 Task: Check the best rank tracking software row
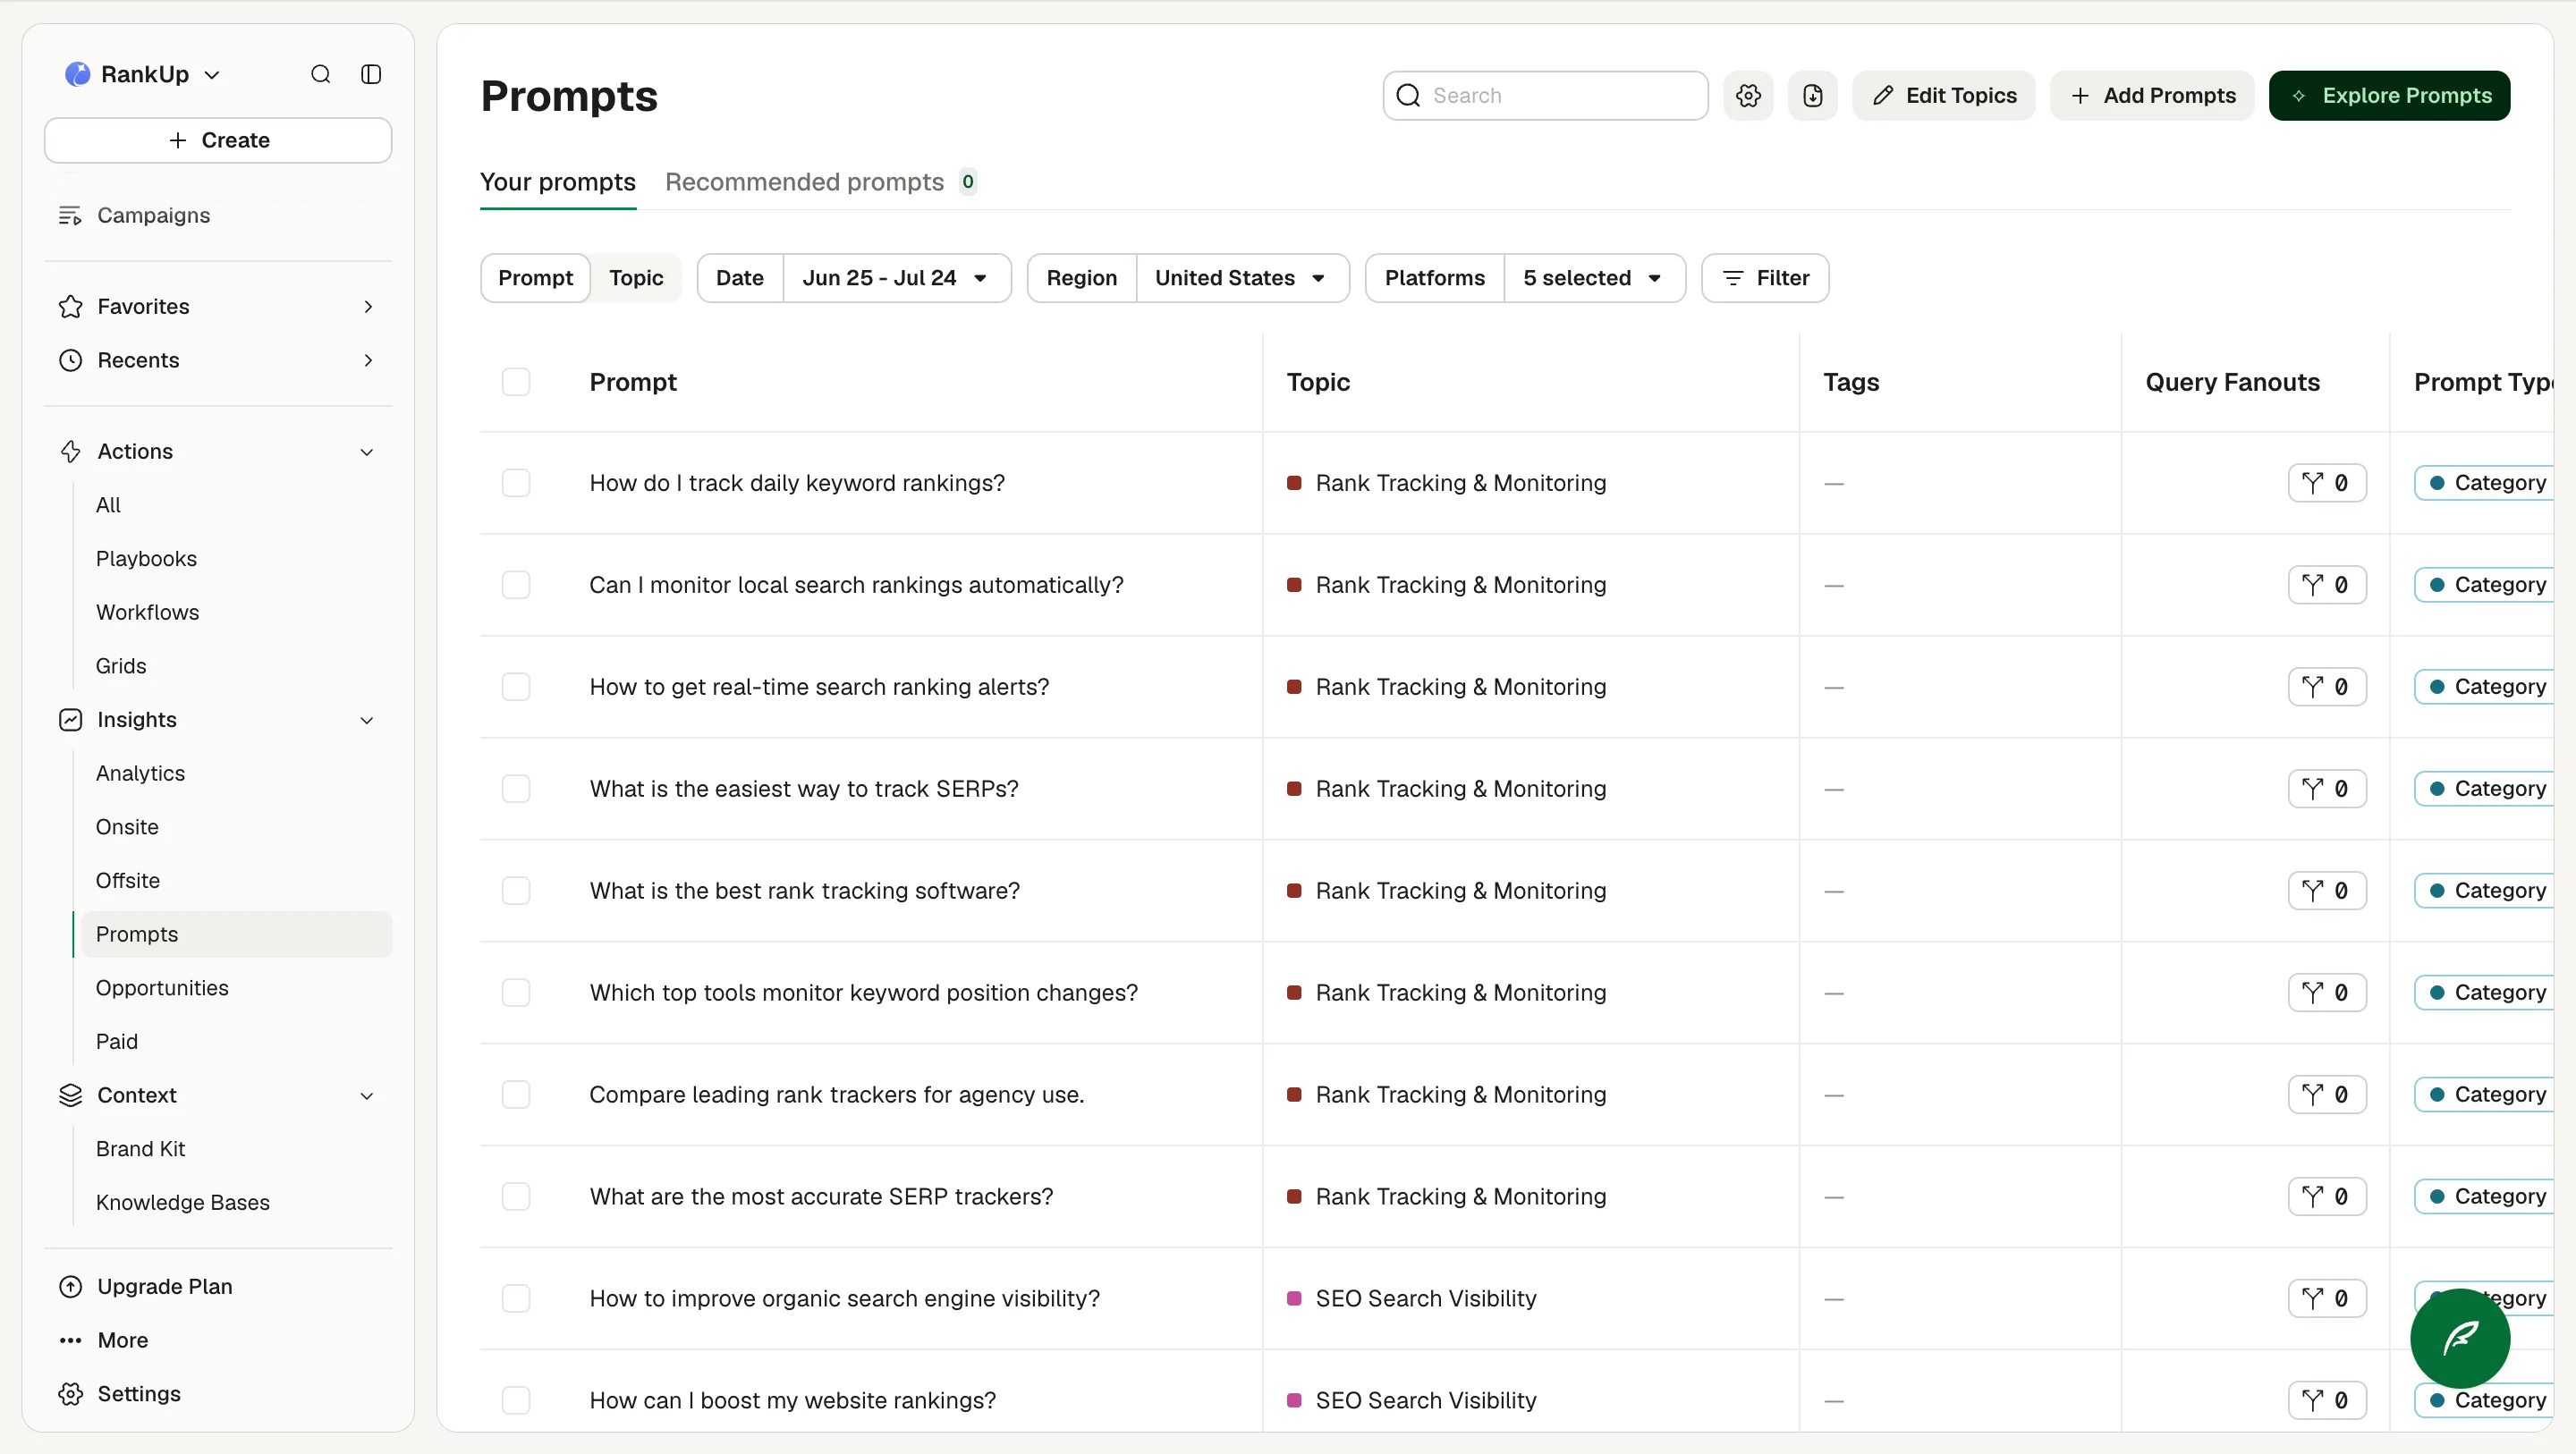click(x=515, y=890)
